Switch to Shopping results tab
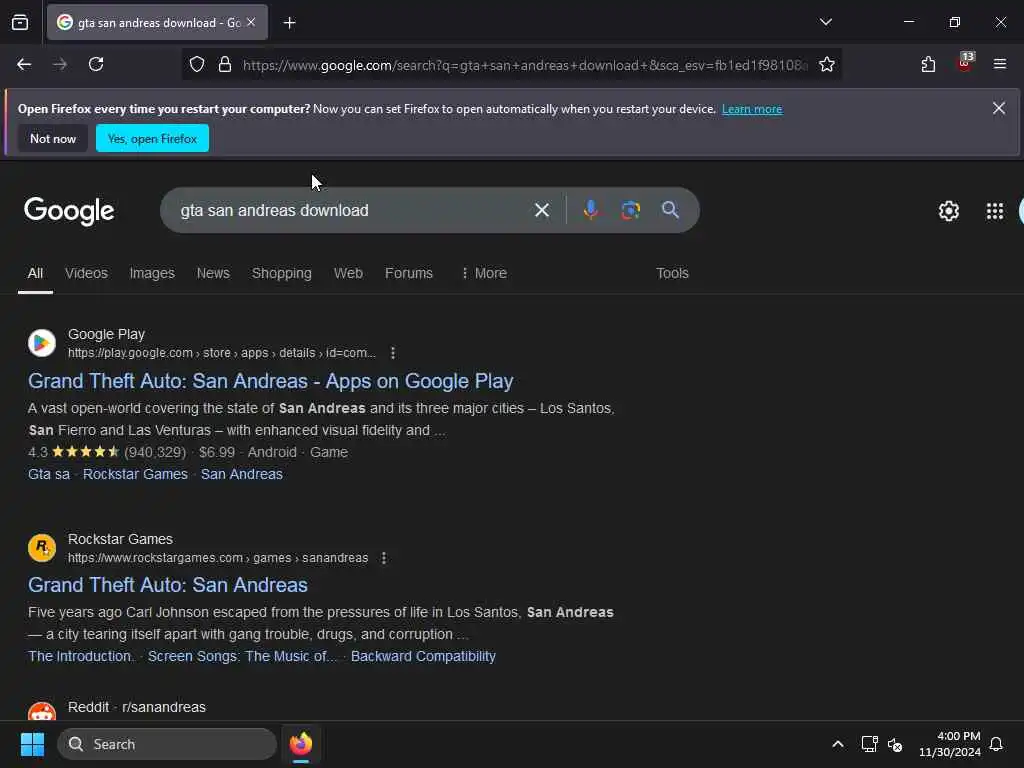 (x=281, y=273)
